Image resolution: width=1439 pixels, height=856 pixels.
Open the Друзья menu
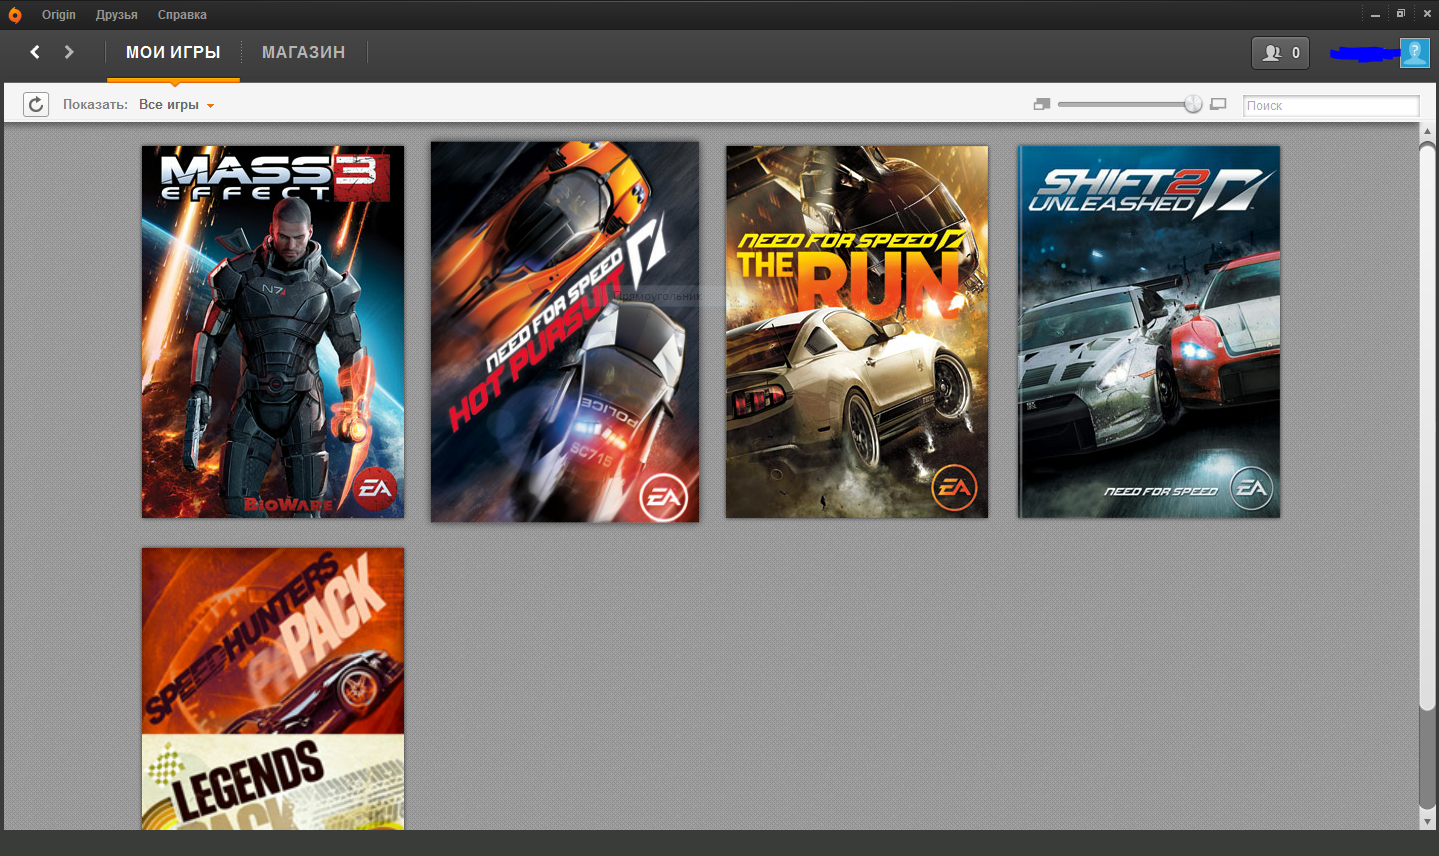click(x=117, y=15)
